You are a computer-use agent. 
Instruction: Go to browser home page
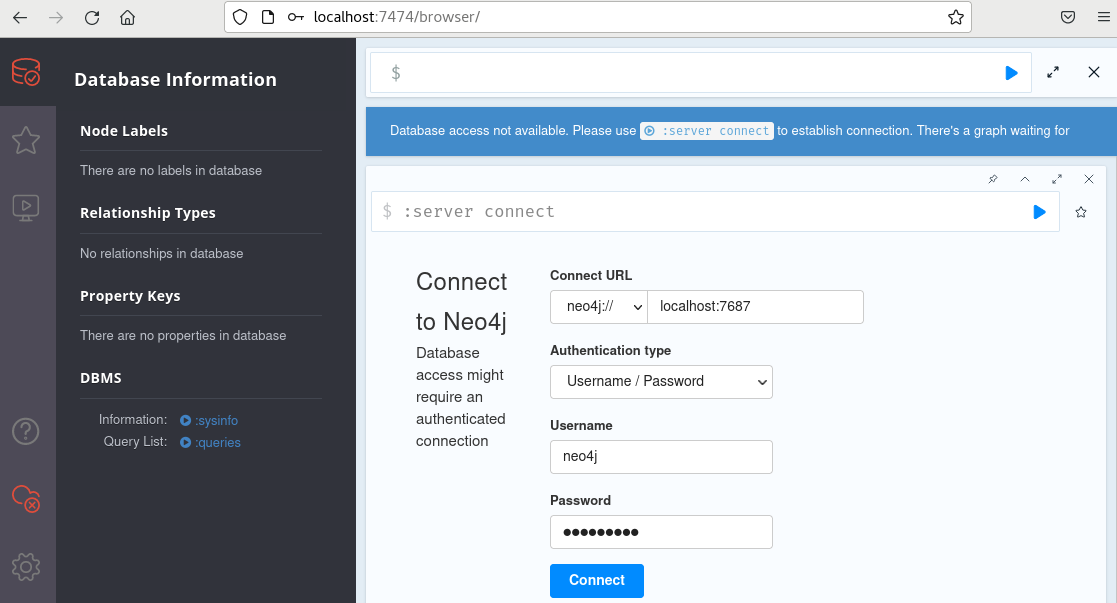(128, 18)
